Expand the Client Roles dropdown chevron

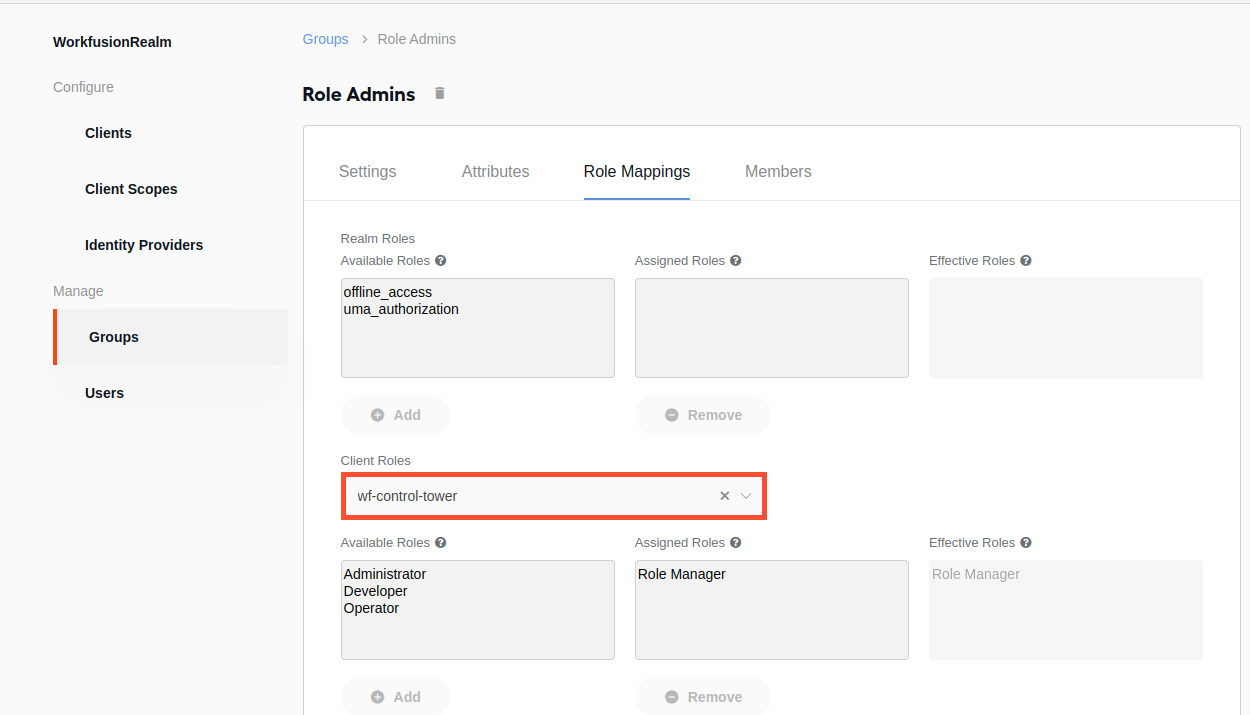746,496
